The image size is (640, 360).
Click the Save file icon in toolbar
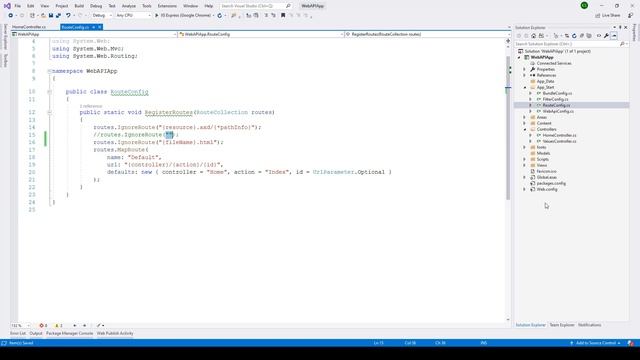click(x=51, y=15)
